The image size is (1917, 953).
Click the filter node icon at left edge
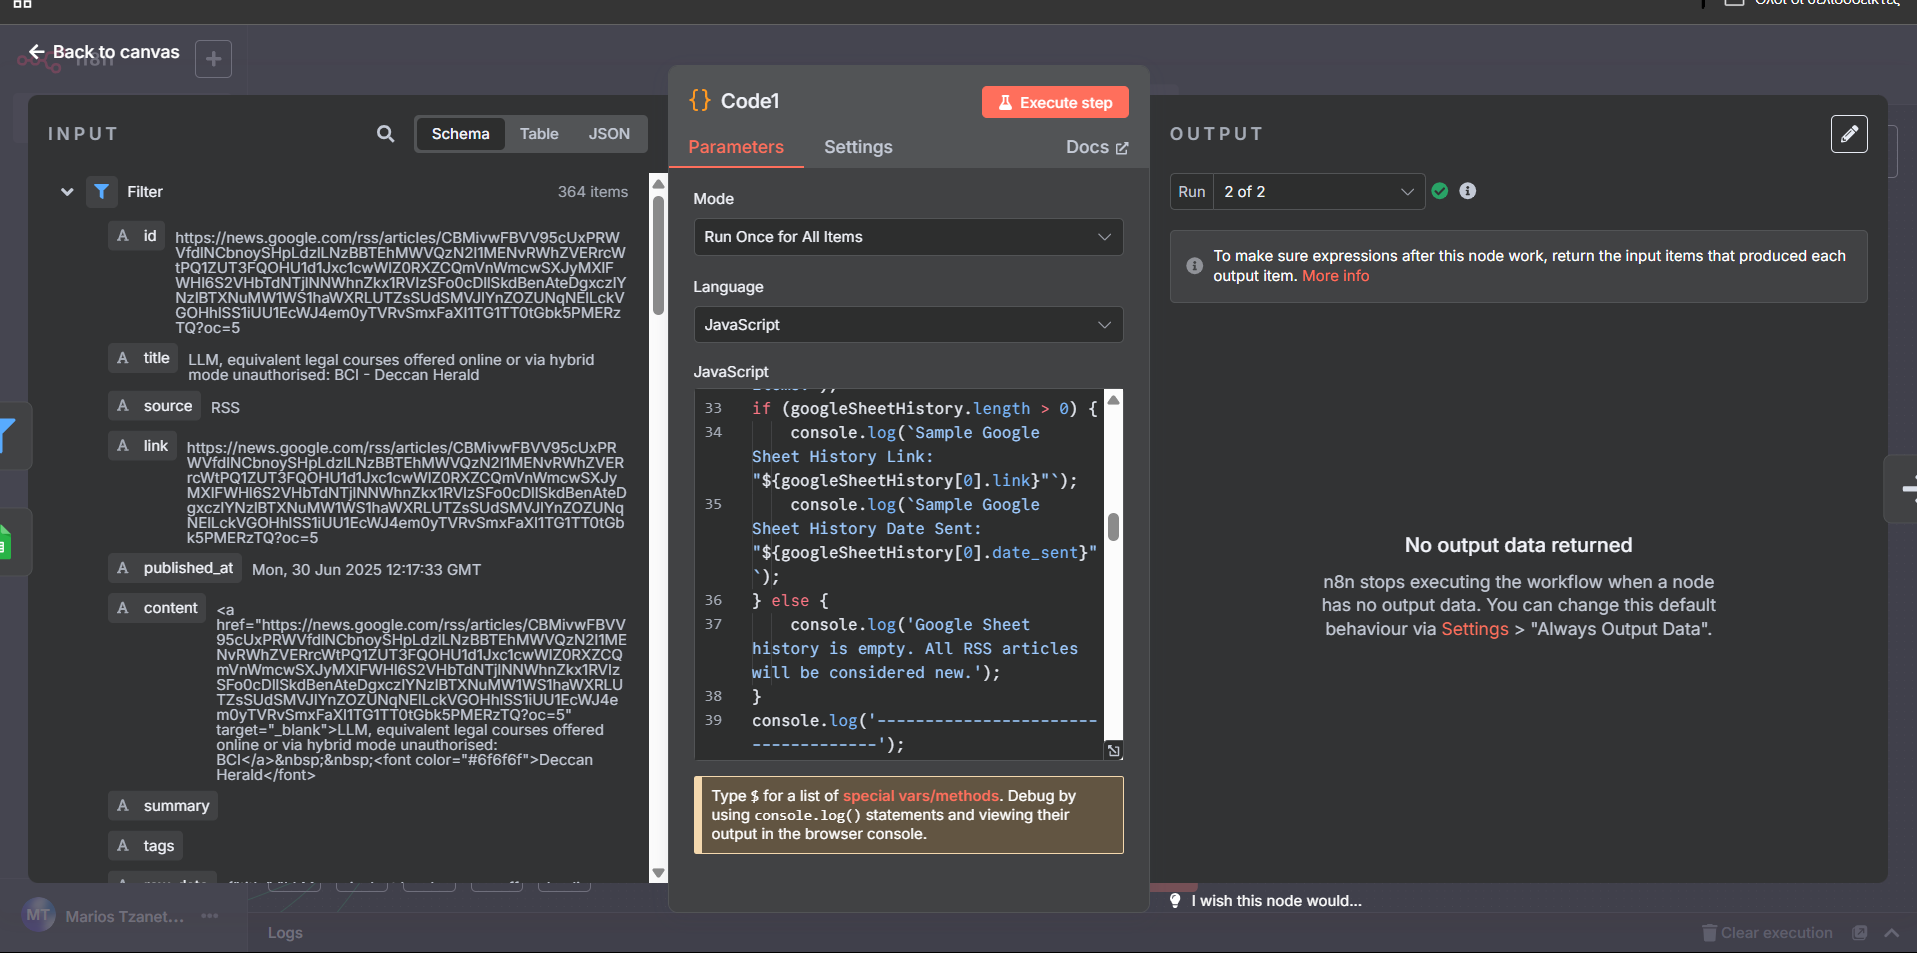pyautogui.click(x=8, y=435)
